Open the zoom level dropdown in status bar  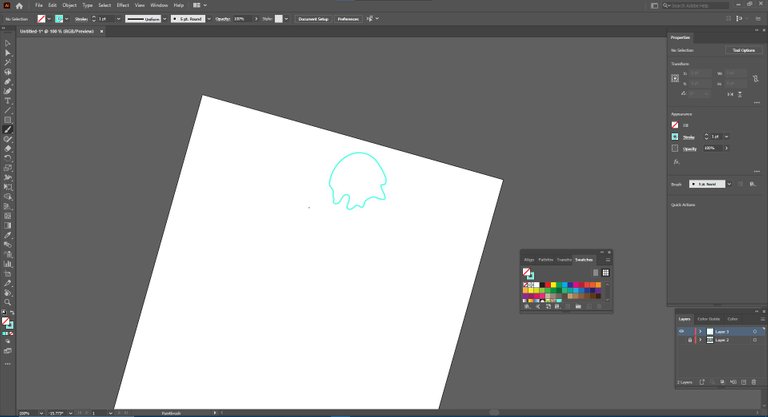(41, 414)
